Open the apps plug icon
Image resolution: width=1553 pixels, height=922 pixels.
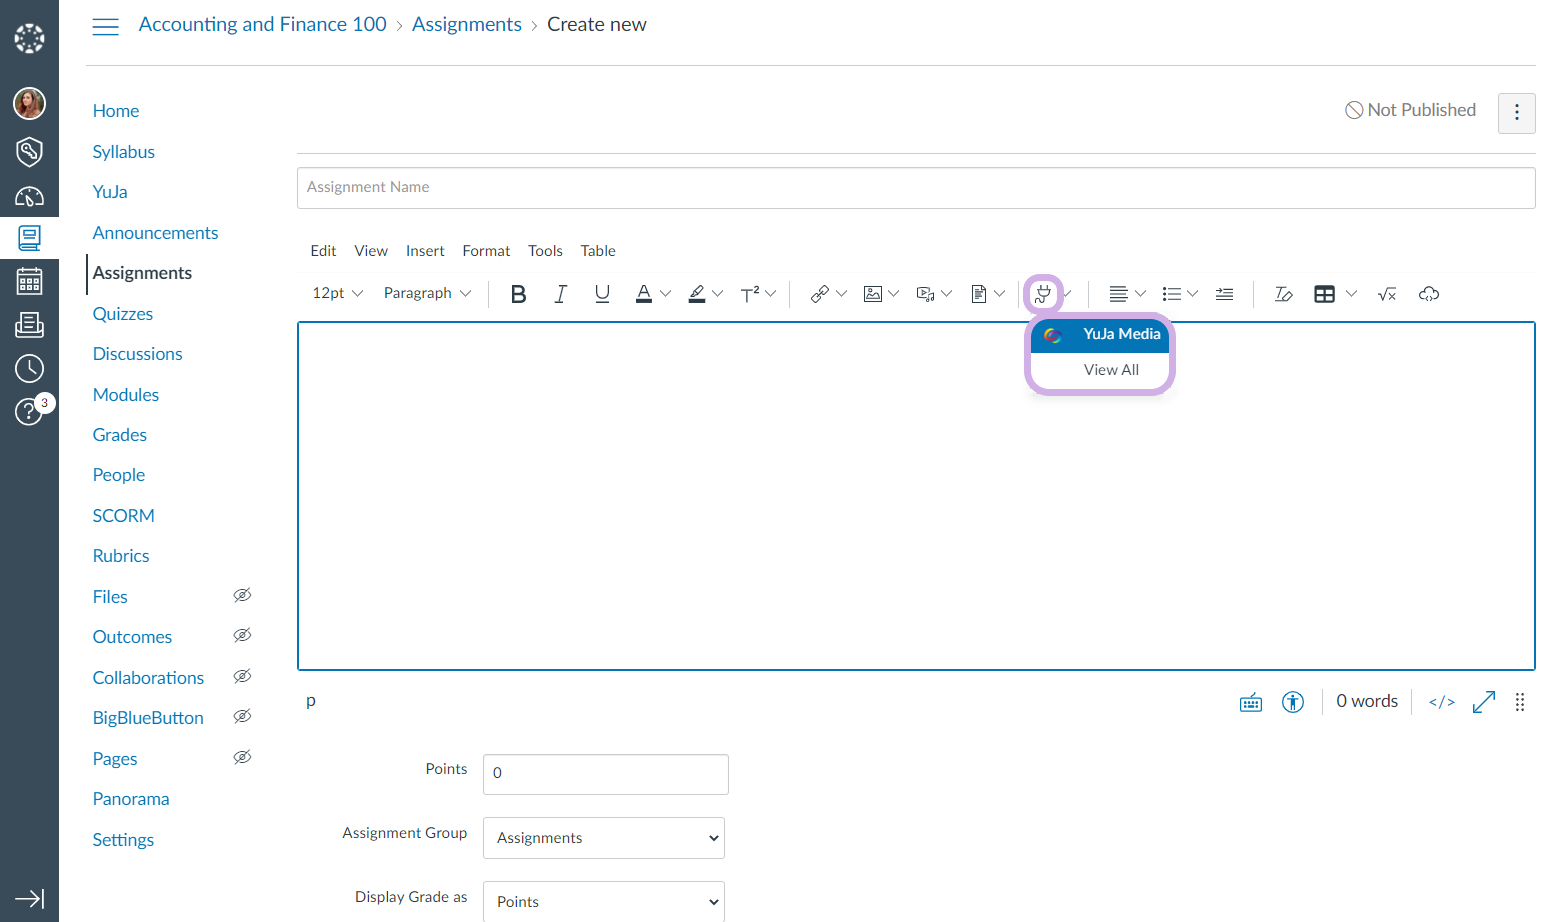1043,294
